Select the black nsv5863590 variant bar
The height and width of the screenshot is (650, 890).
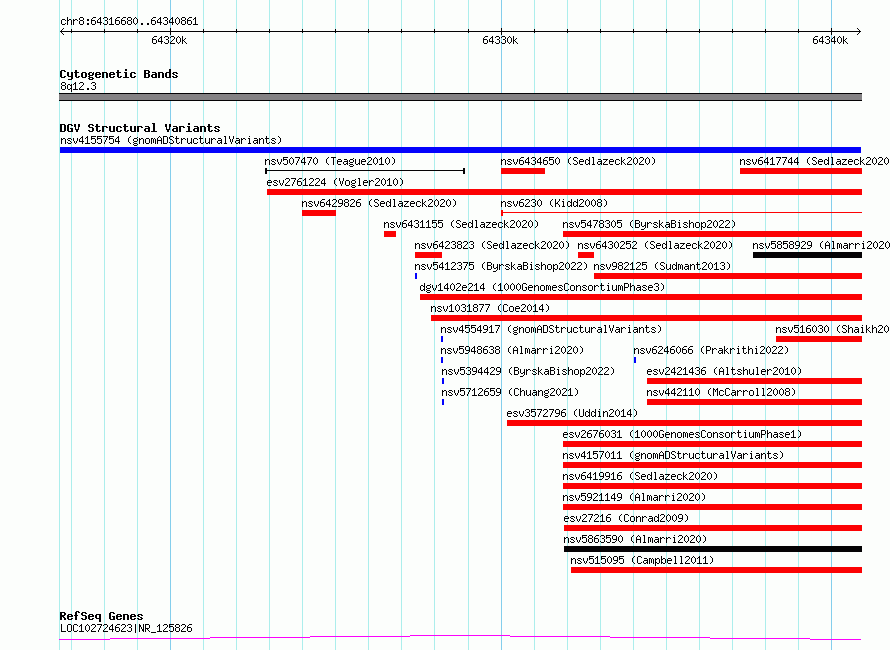[x=713, y=549]
